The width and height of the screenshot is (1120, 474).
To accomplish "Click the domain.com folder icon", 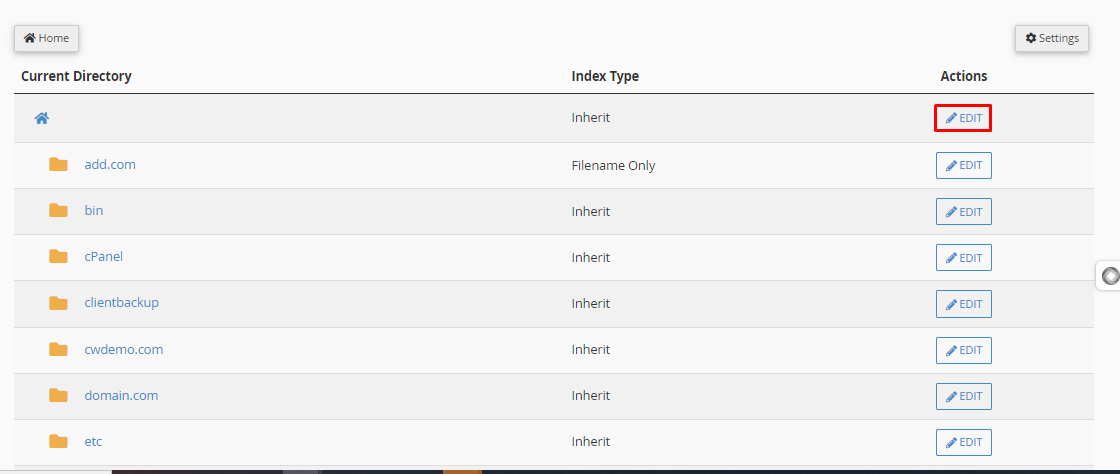I will (58, 396).
